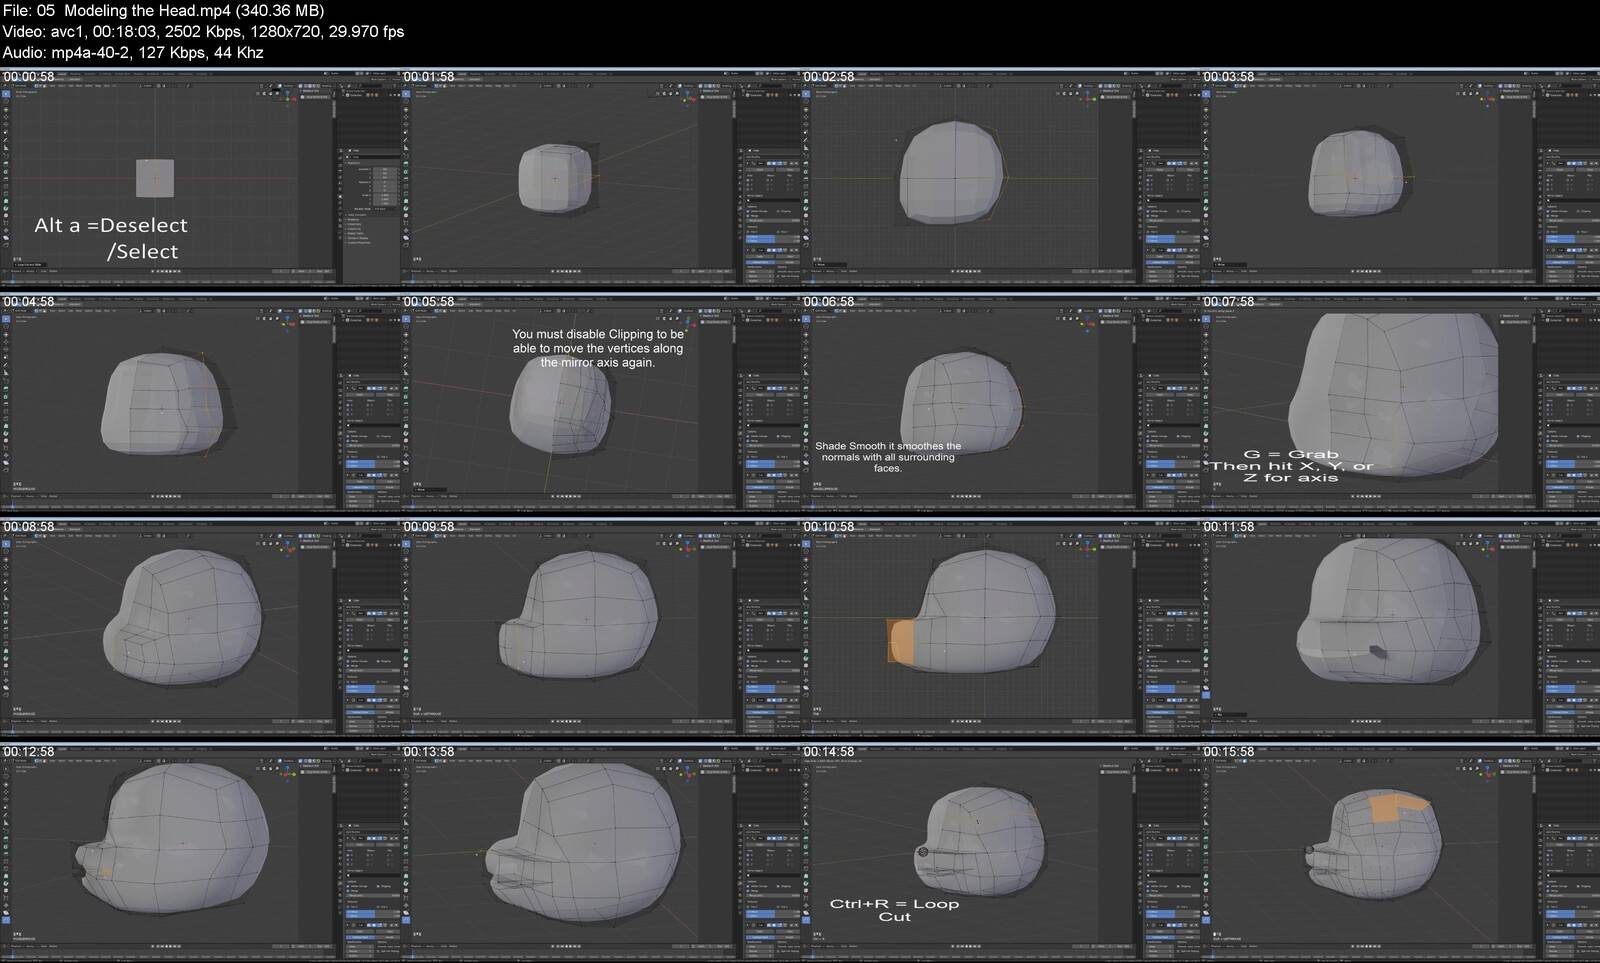Open the 00:12:58 snout modeling frame
1600x963 pixels.
point(200,853)
